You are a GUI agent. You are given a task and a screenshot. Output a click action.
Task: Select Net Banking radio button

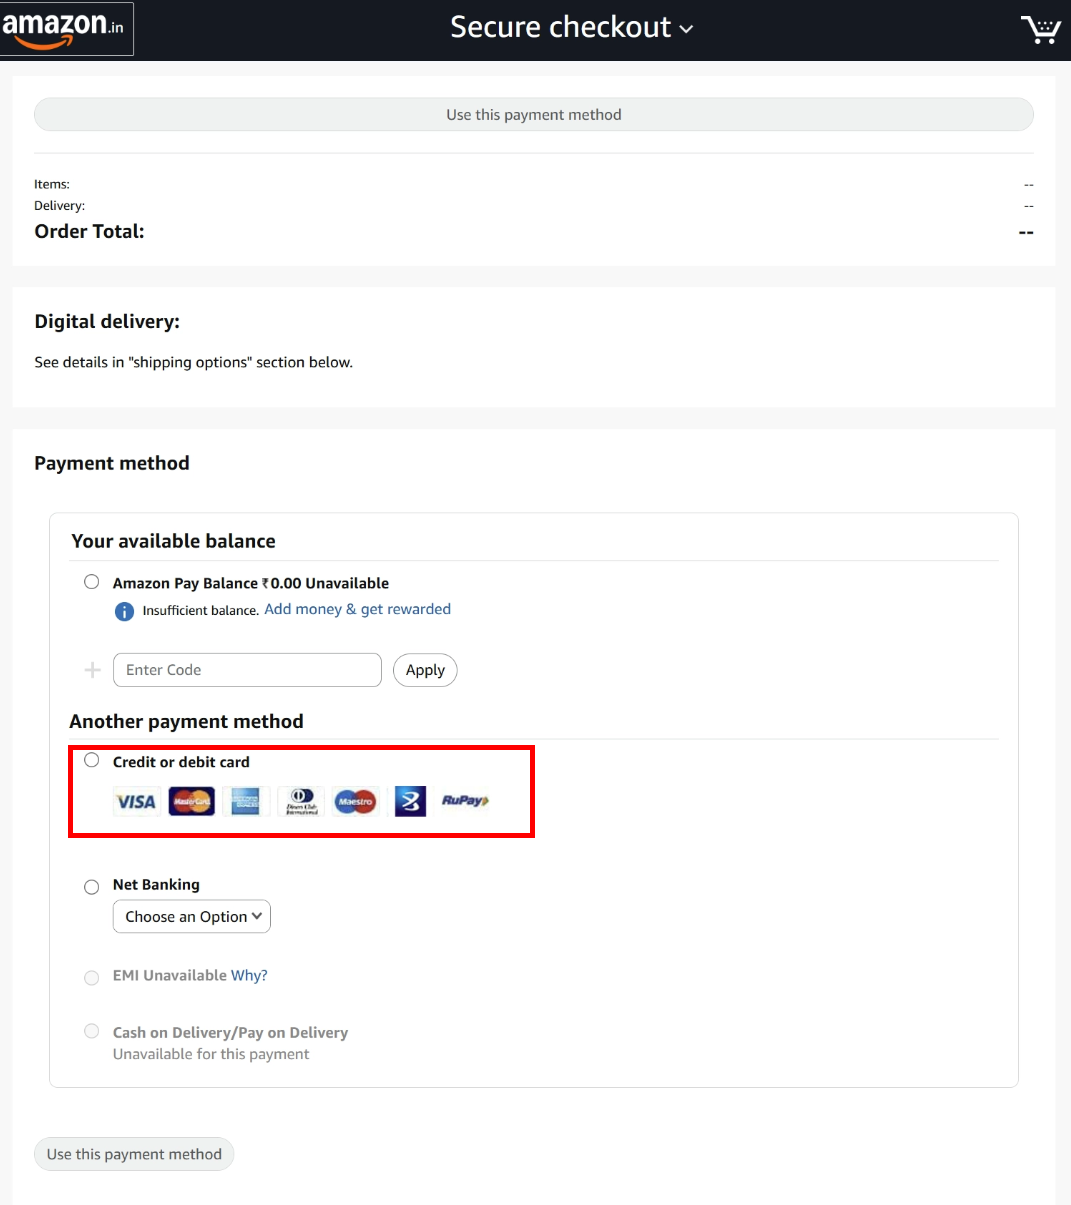click(92, 887)
